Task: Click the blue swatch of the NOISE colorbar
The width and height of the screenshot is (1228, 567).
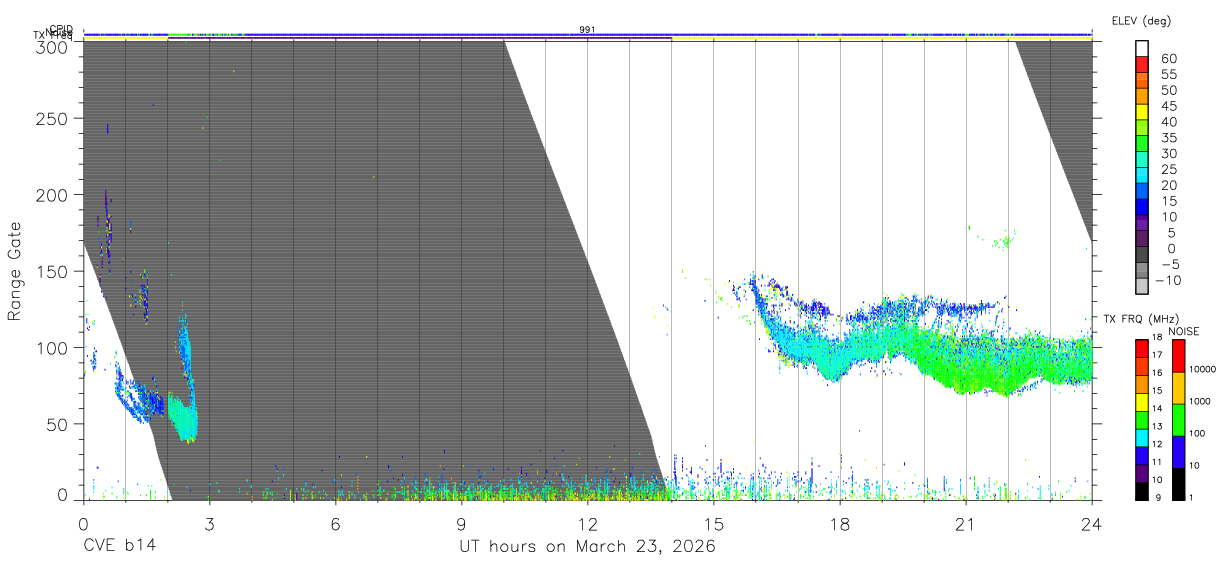Action: pyautogui.click(x=1177, y=450)
